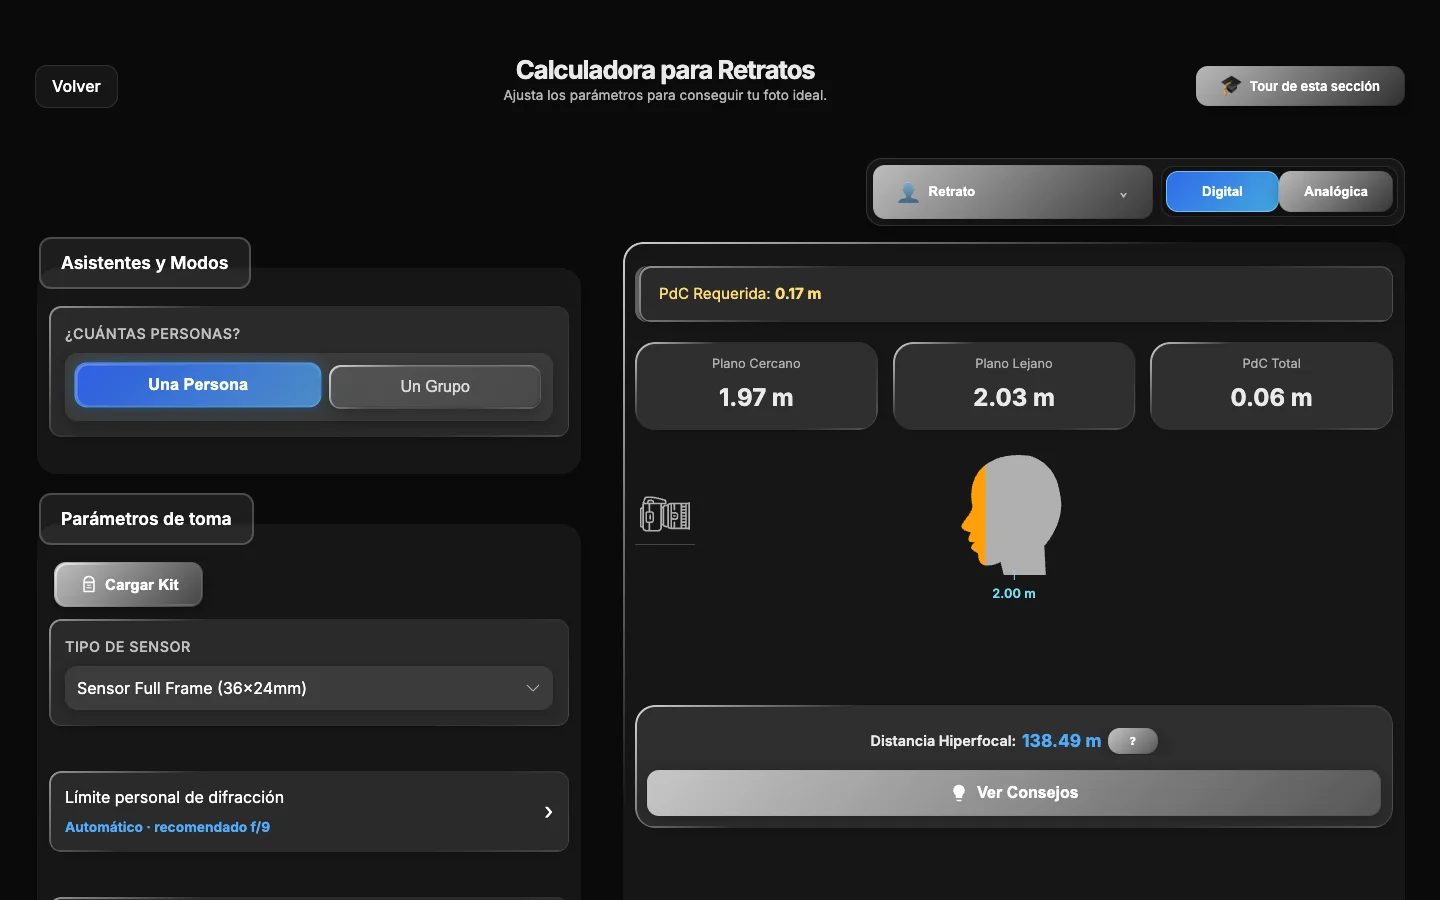1440x900 pixels.
Task: Choose Un Grupo option
Action: coord(435,386)
